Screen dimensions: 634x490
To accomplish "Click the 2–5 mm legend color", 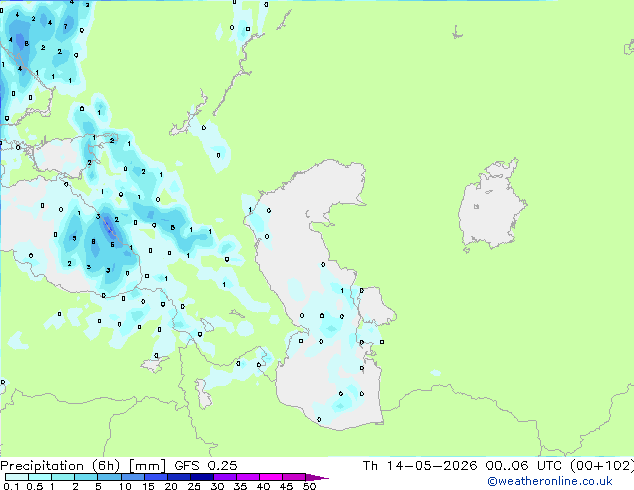I will [86, 477].
